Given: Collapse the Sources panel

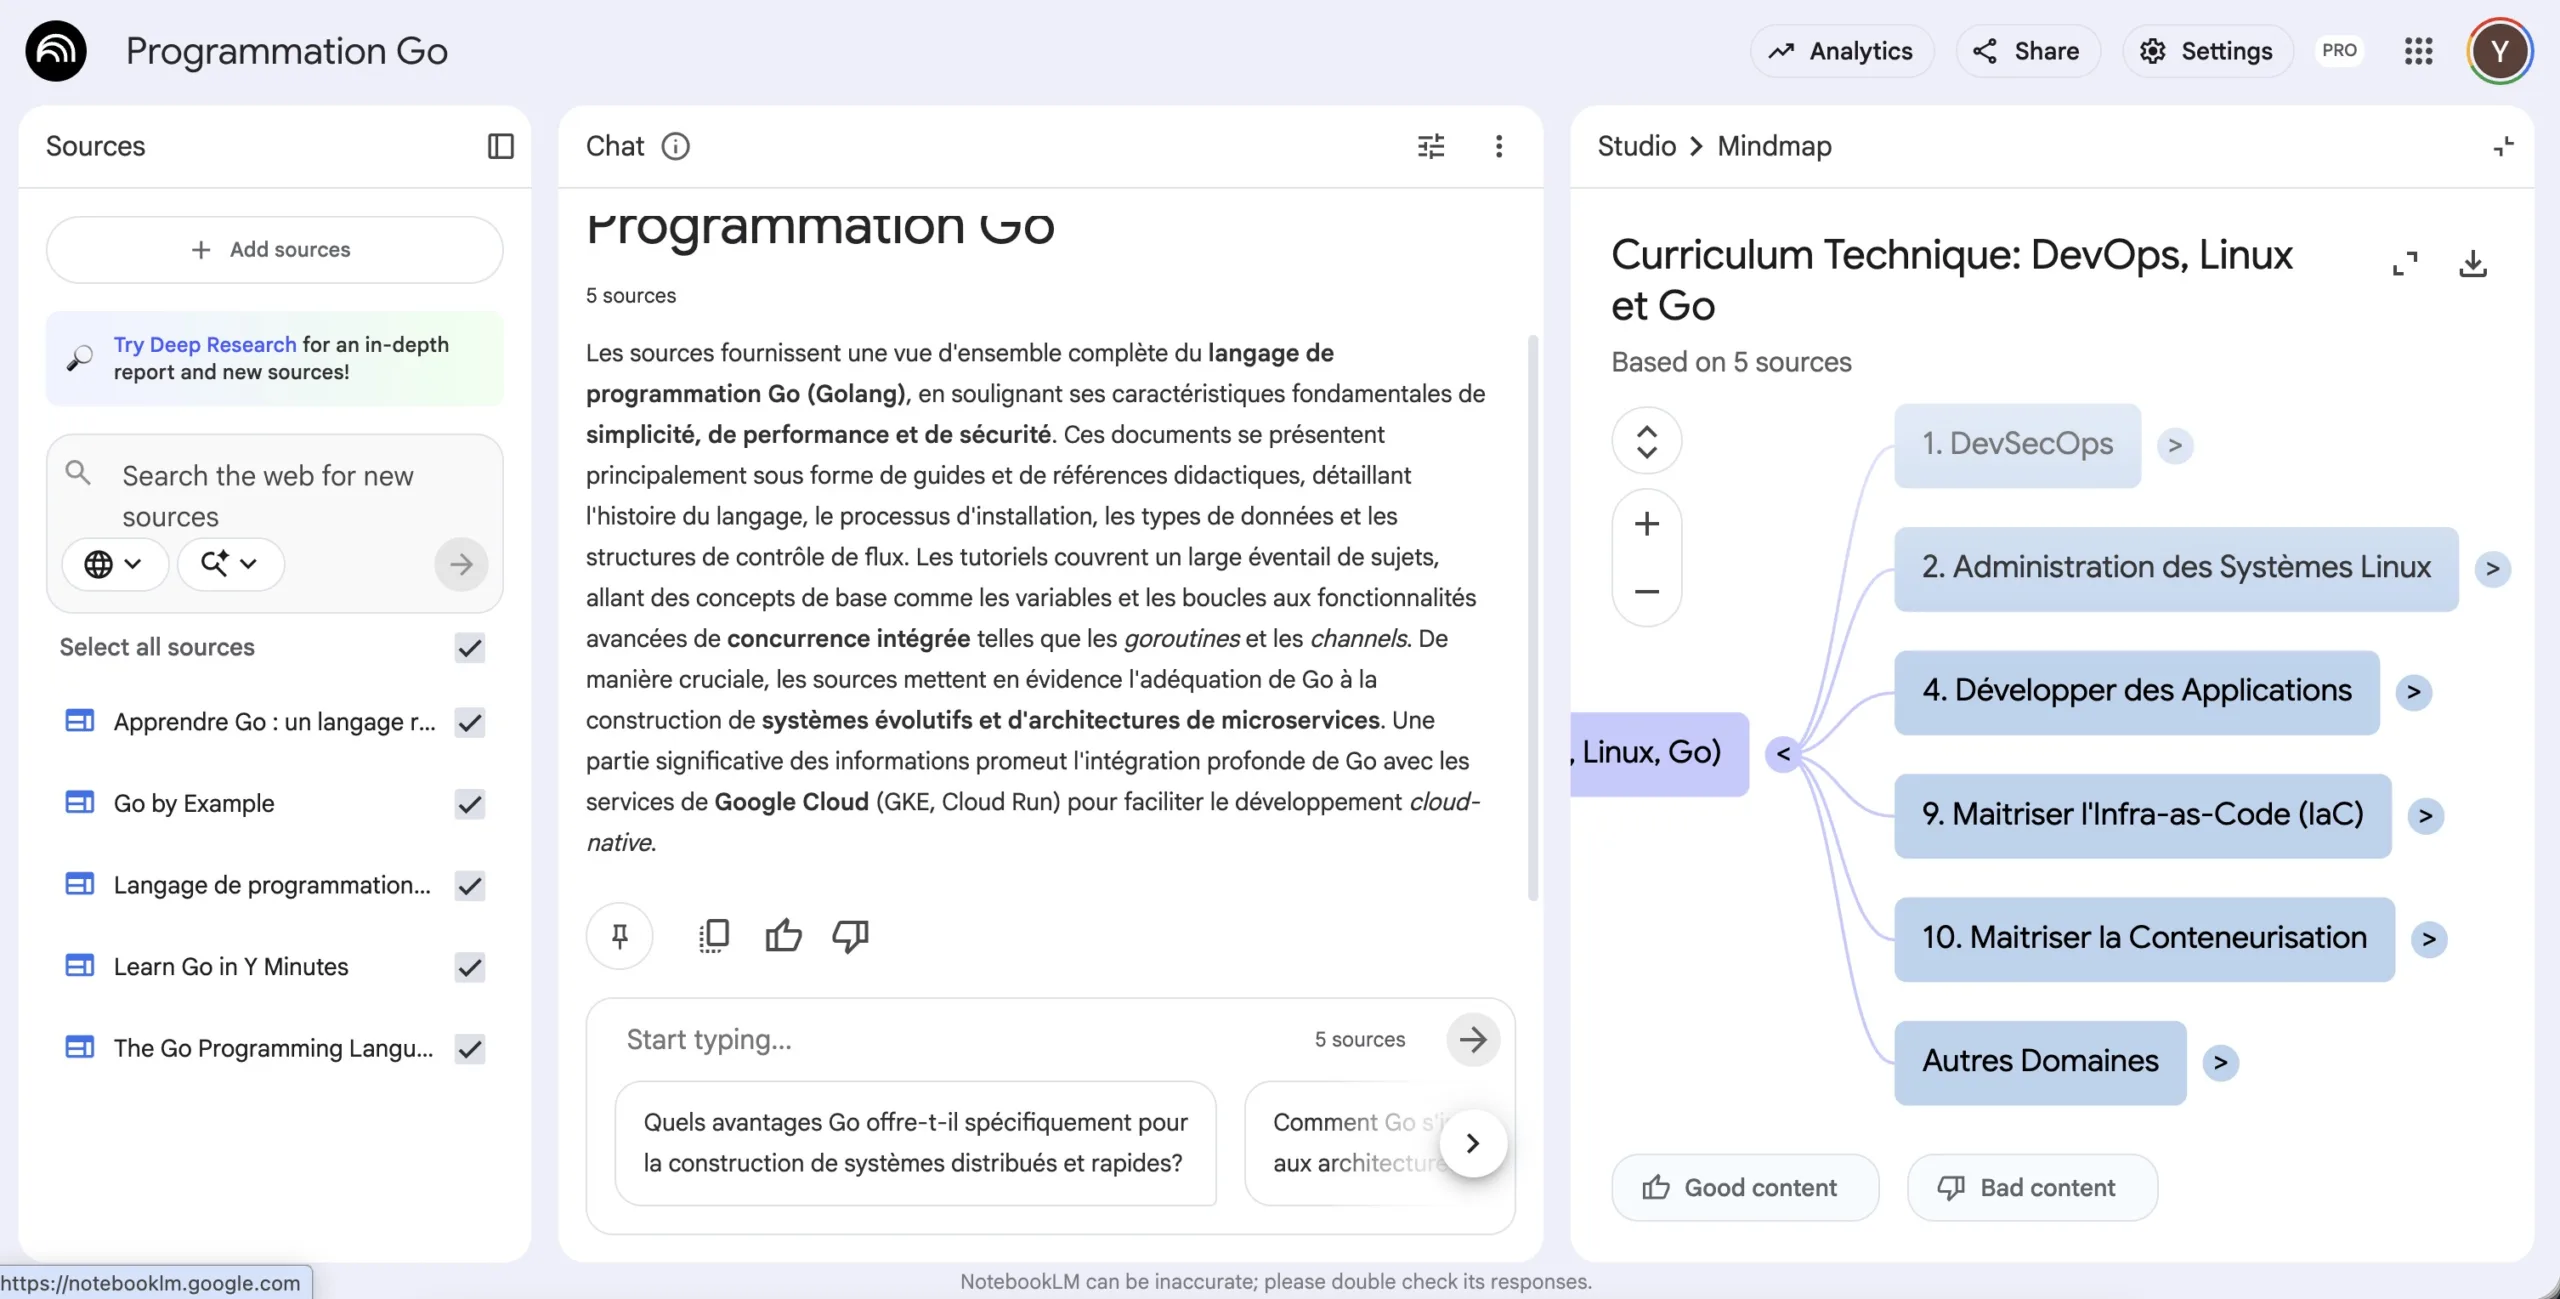Looking at the screenshot, I should pyautogui.click(x=500, y=146).
